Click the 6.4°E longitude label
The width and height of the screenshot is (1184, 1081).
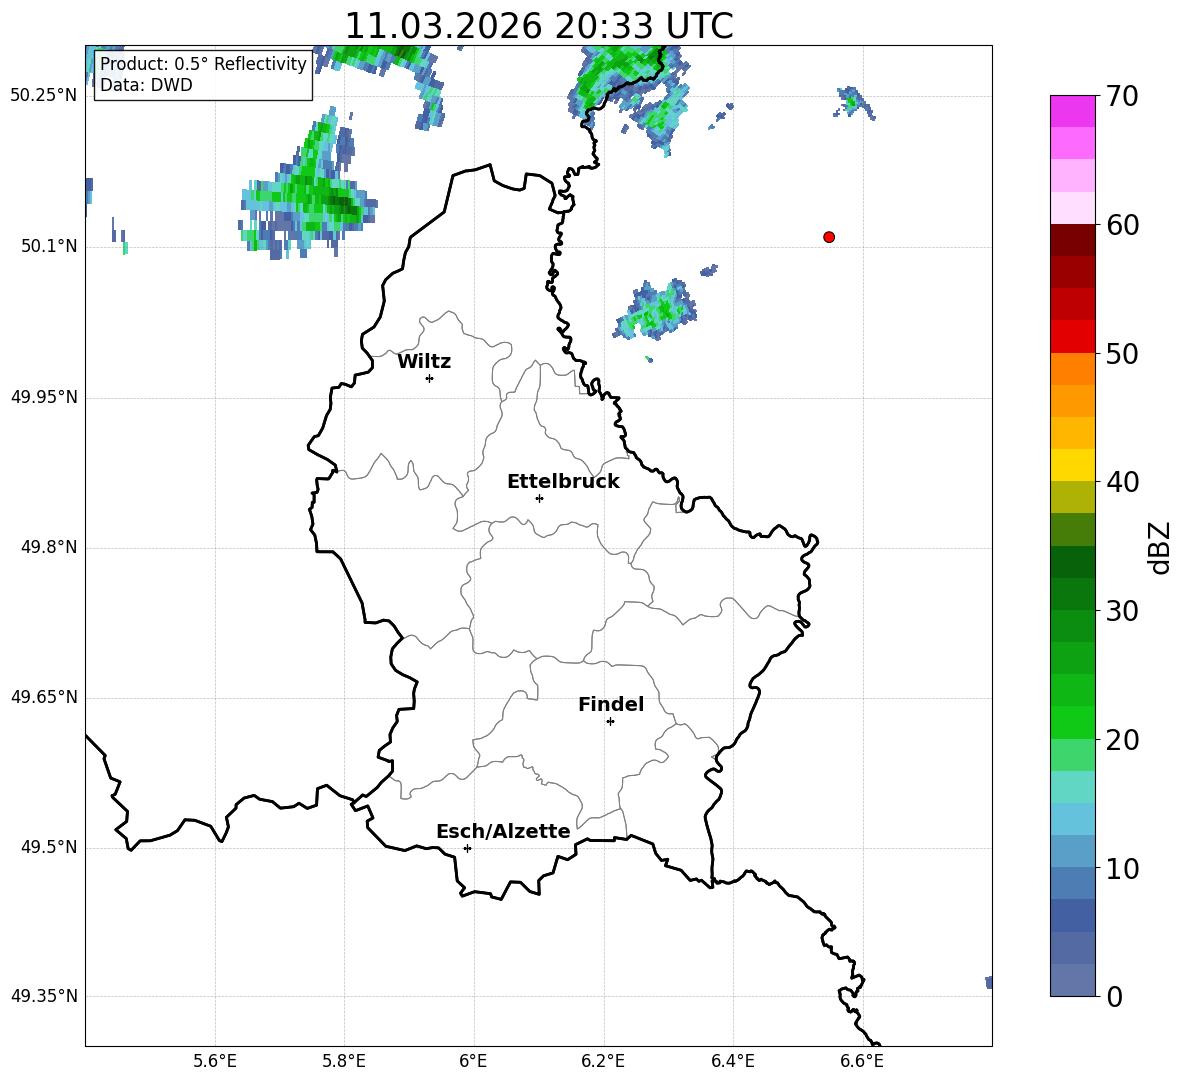(x=732, y=1061)
